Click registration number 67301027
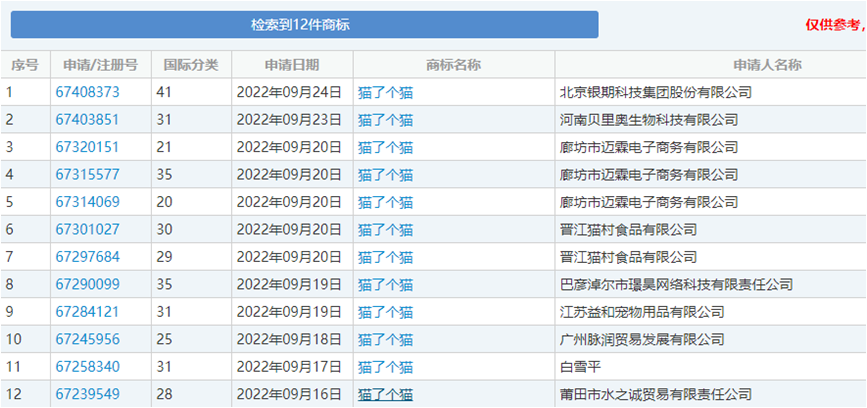The image size is (867, 408). (x=87, y=230)
